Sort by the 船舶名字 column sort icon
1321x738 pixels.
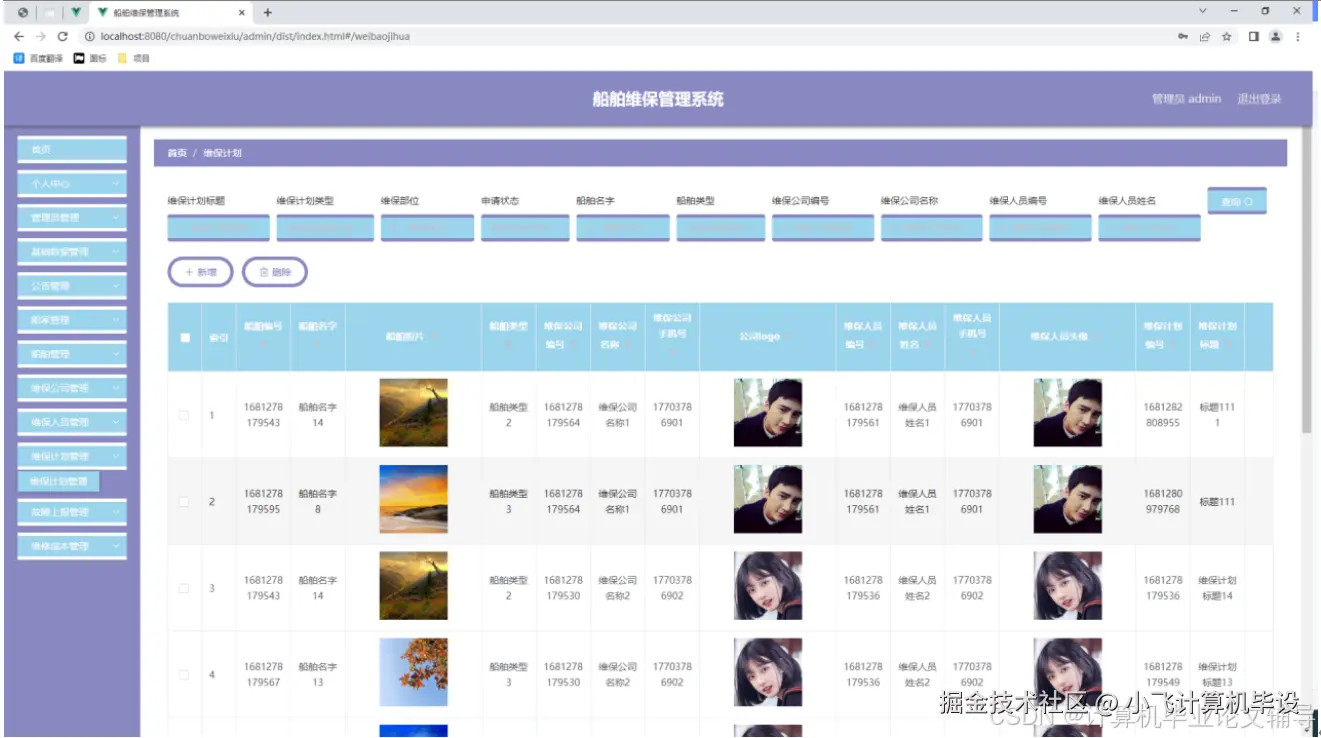coord(317,345)
